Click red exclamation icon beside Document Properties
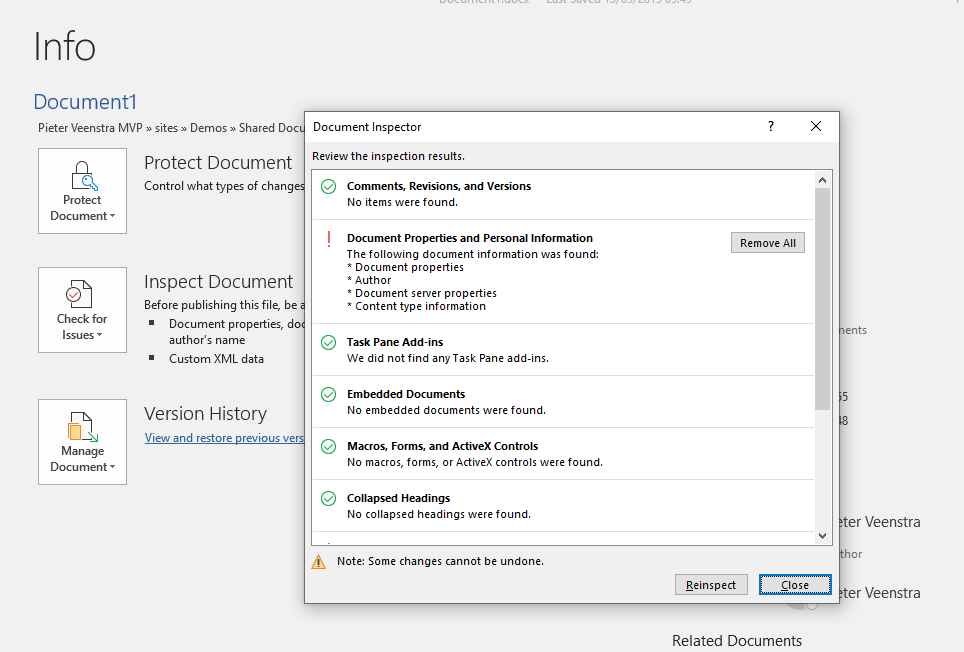 click(329, 239)
